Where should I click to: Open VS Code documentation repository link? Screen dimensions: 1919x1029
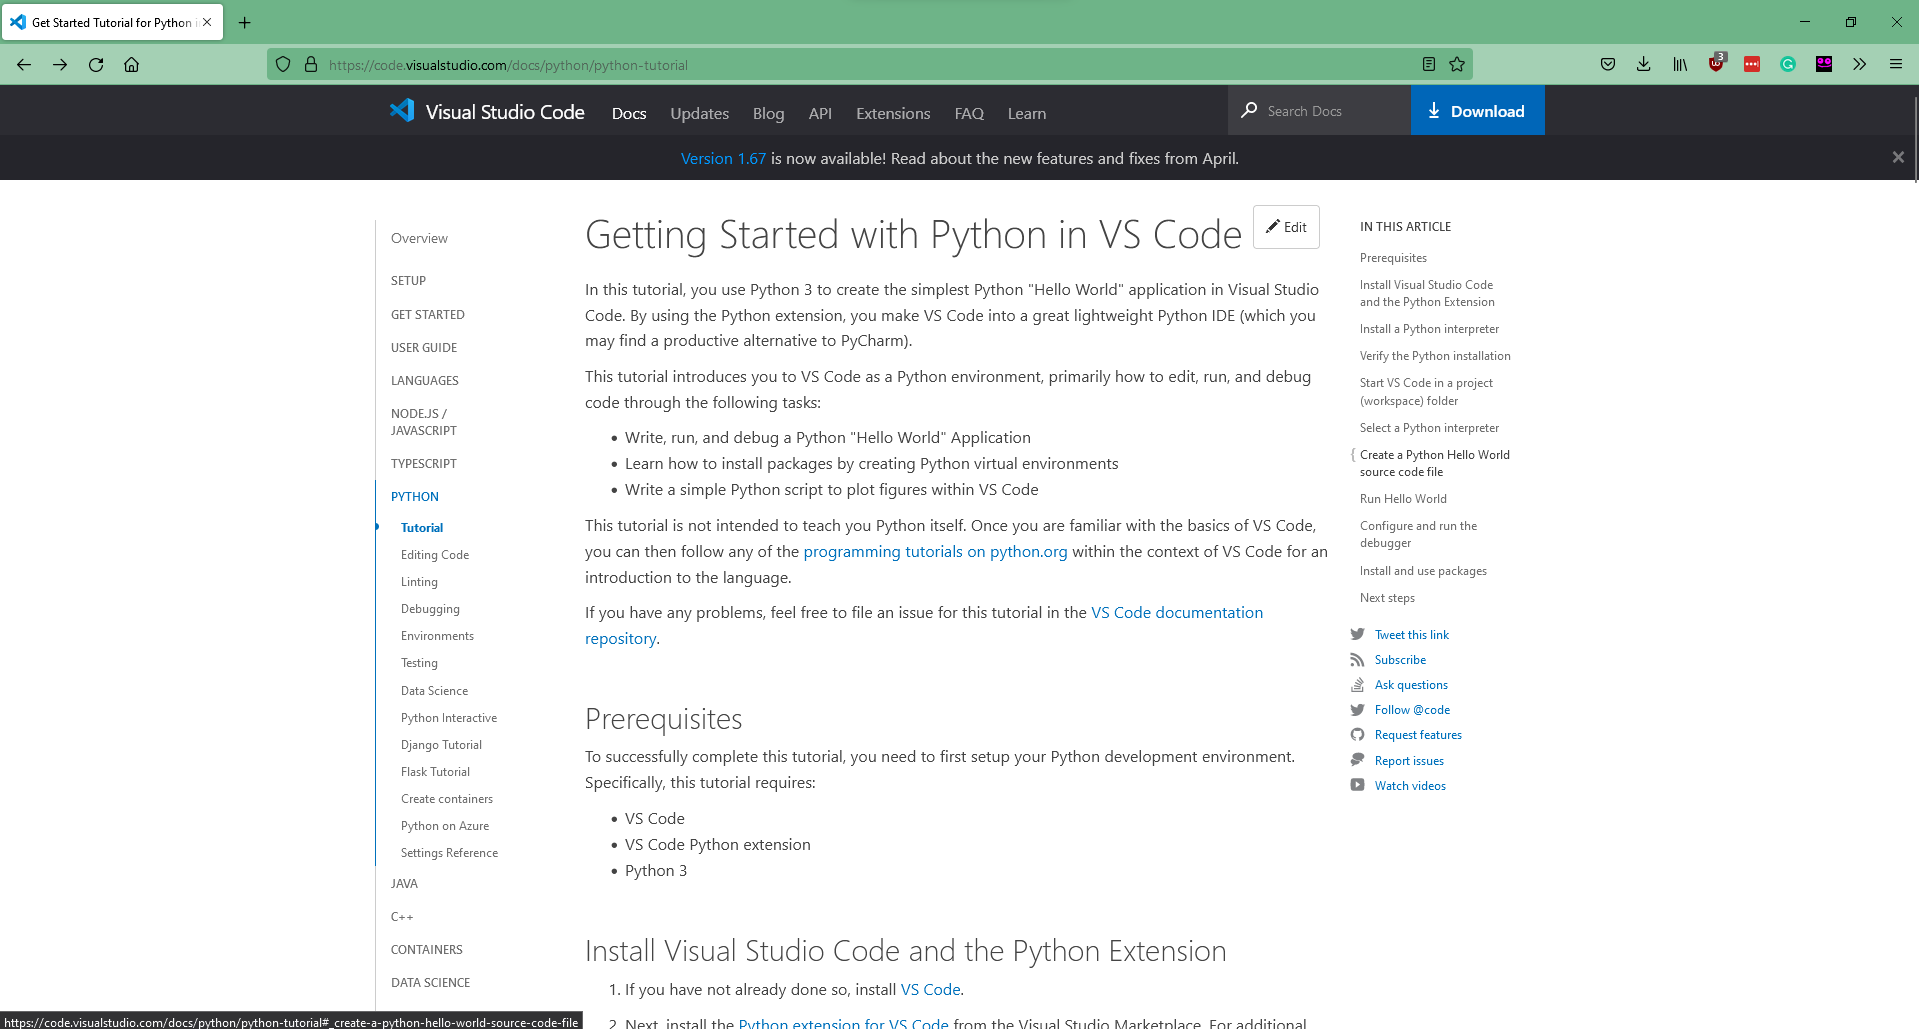(1177, 612)
